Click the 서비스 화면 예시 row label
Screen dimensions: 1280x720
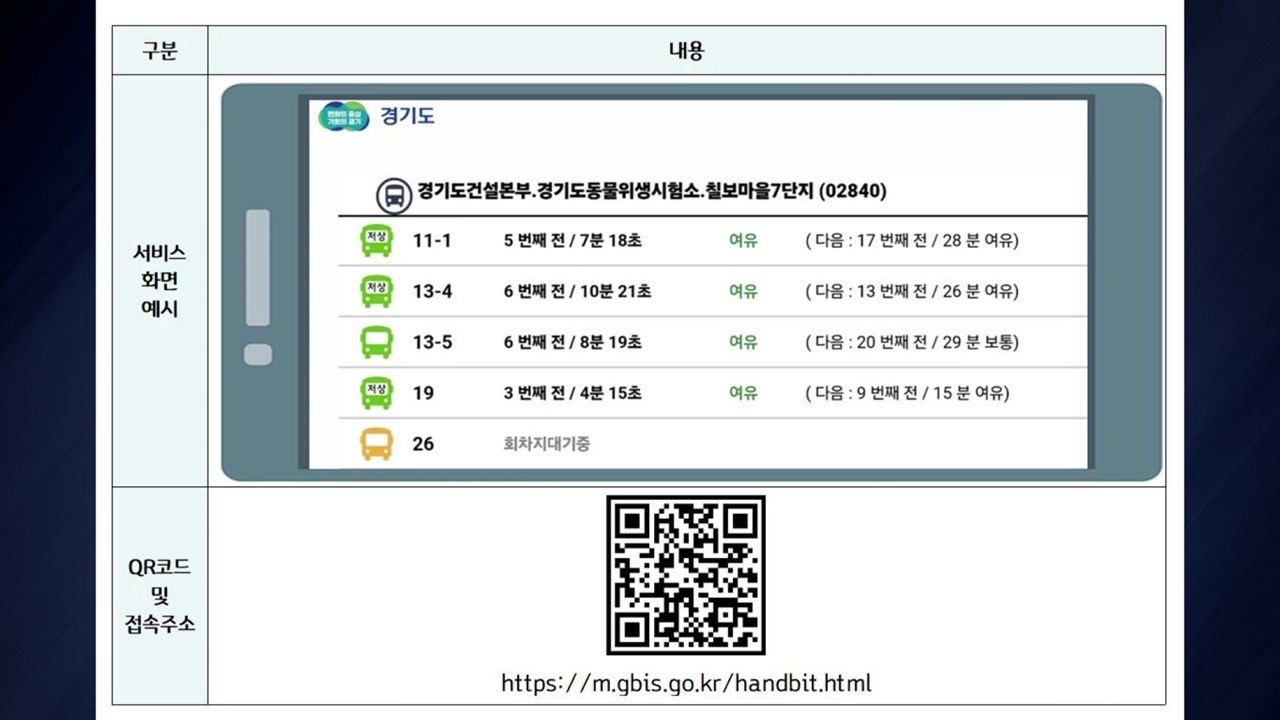160,281
